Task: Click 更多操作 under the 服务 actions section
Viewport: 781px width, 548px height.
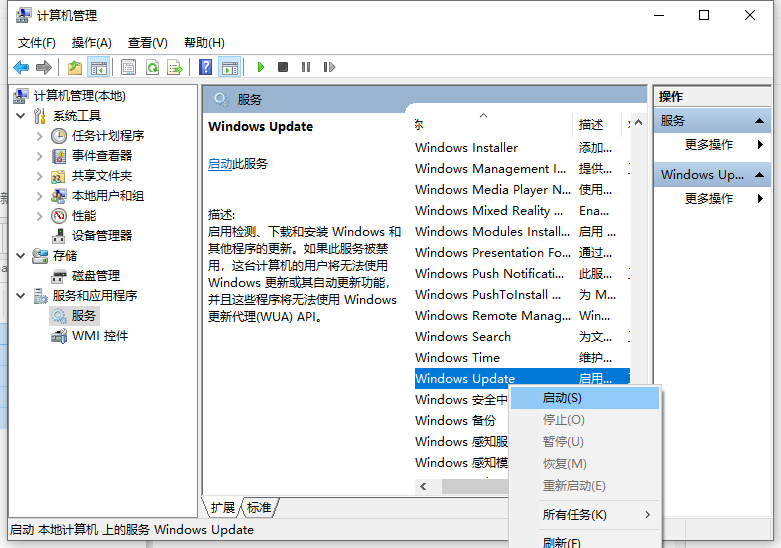Action: 709,145
